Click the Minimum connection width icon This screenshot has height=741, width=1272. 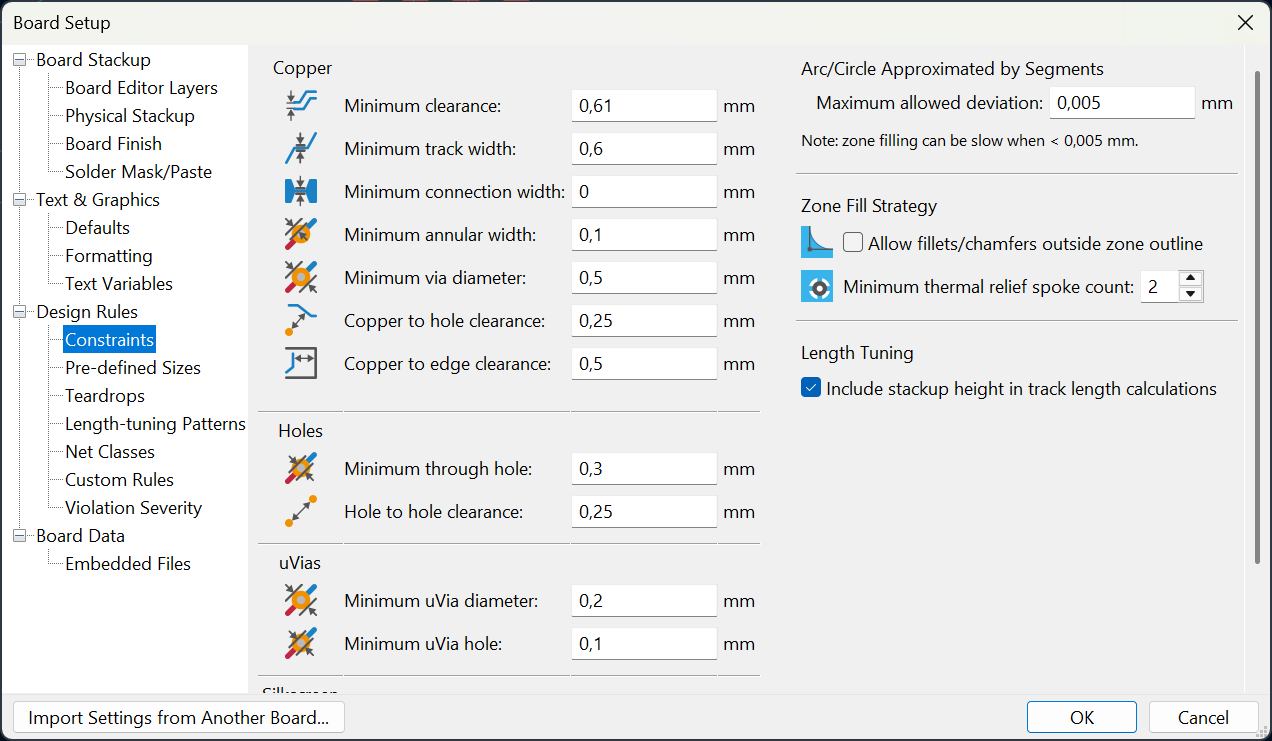(x=300, y=191)
